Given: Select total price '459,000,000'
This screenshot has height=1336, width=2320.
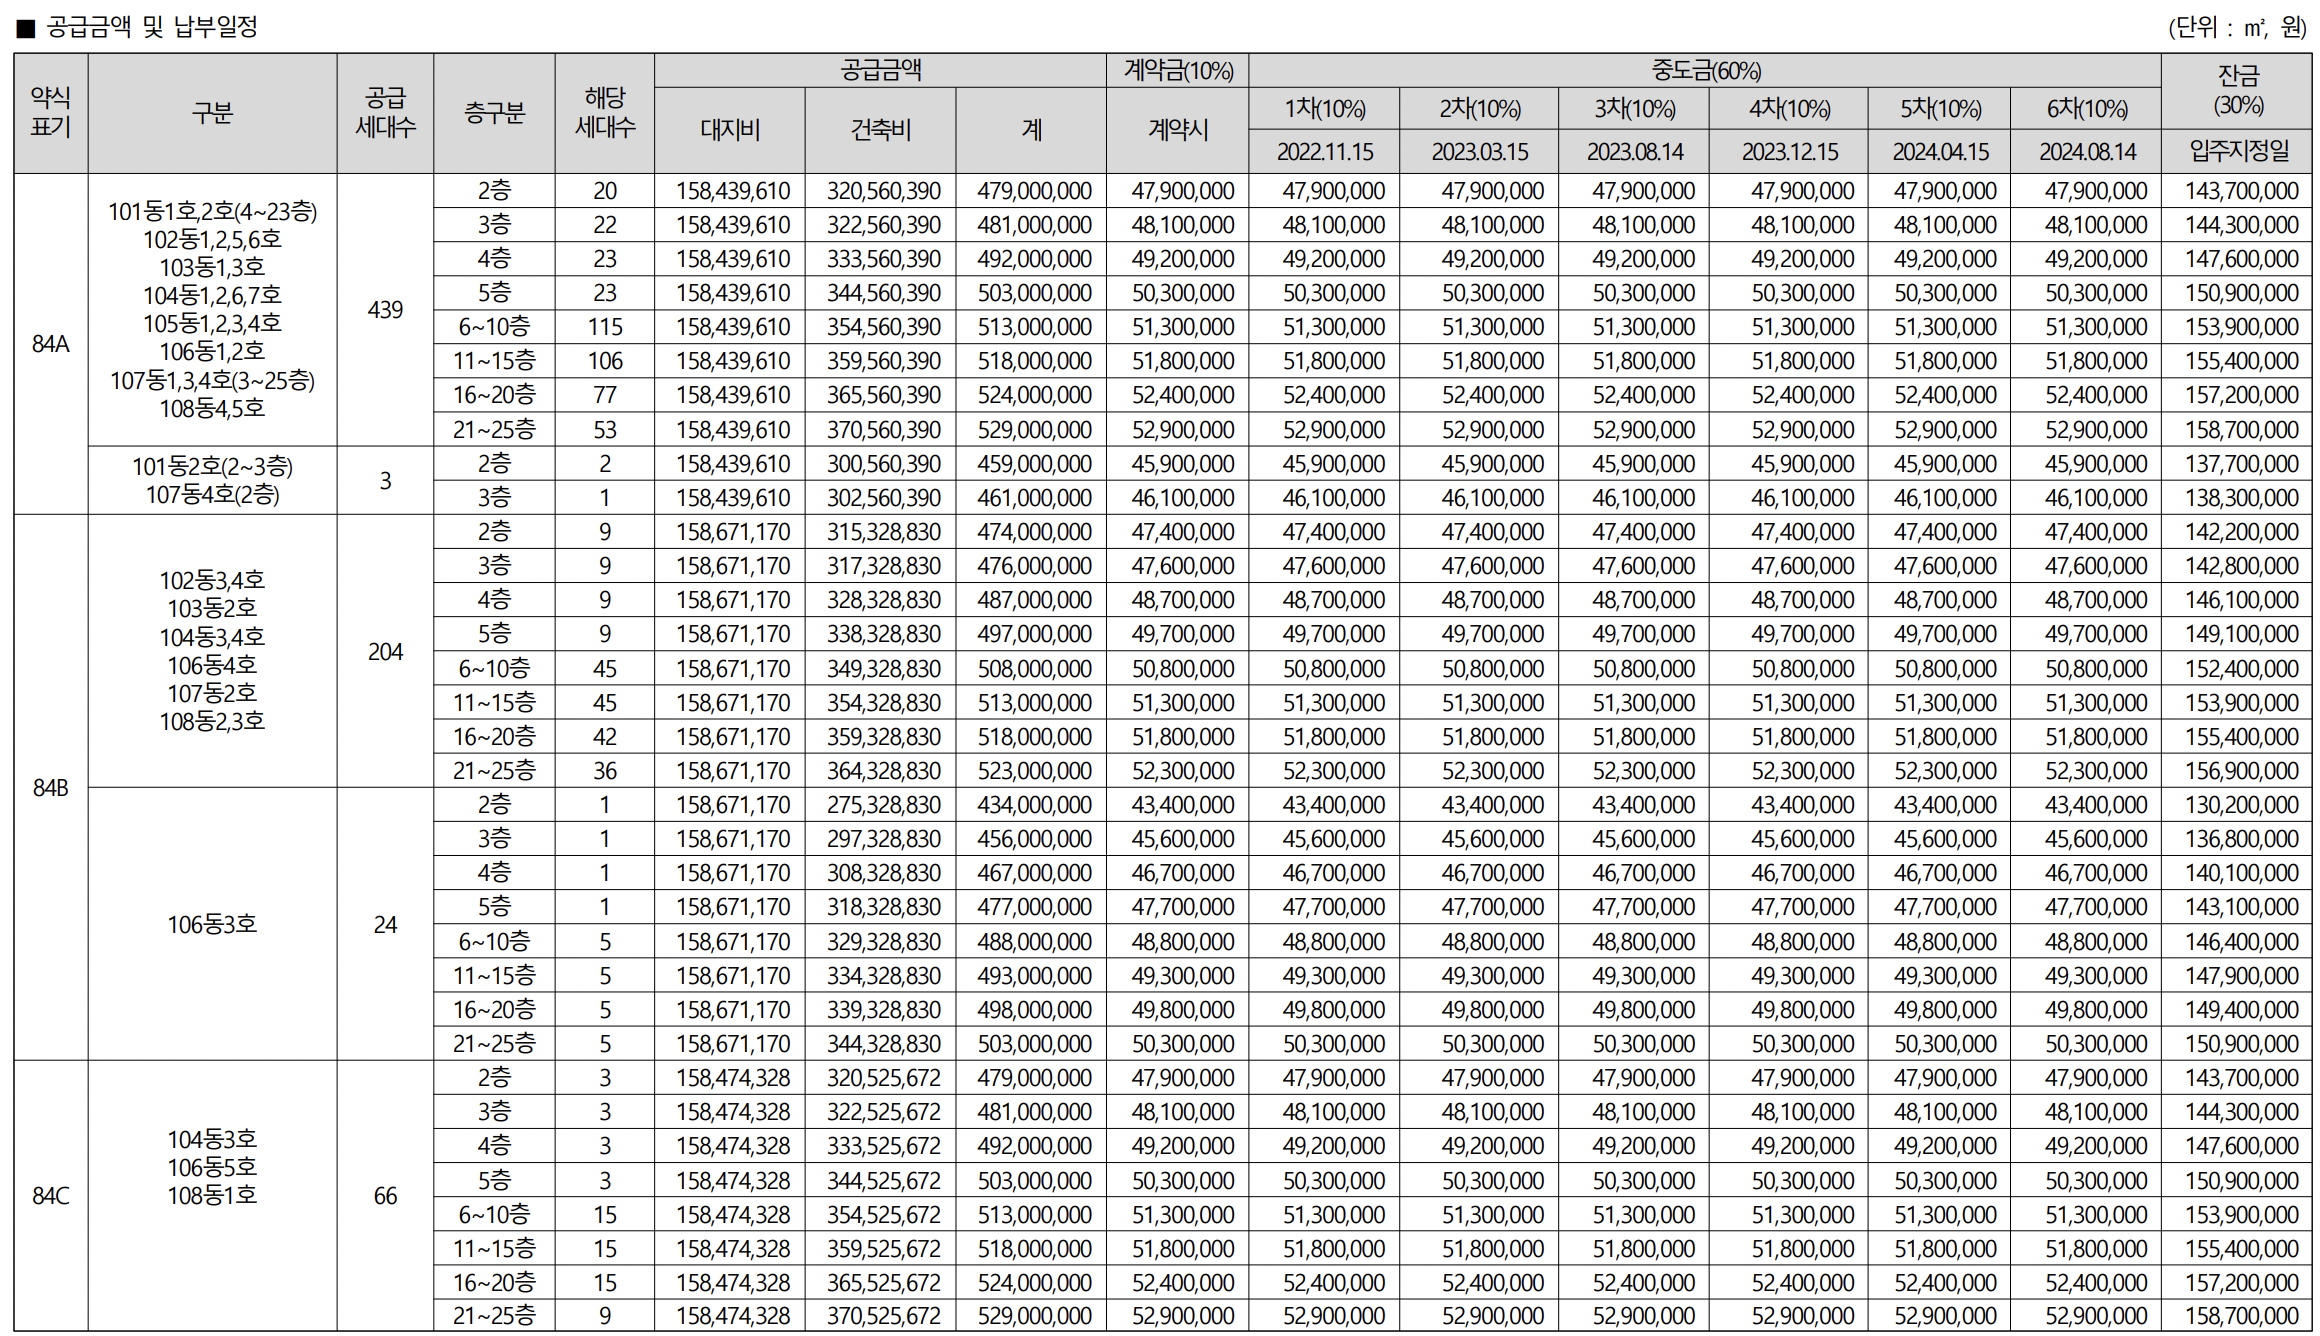Looking at the screenshot, I should (x=1034, y=464).
